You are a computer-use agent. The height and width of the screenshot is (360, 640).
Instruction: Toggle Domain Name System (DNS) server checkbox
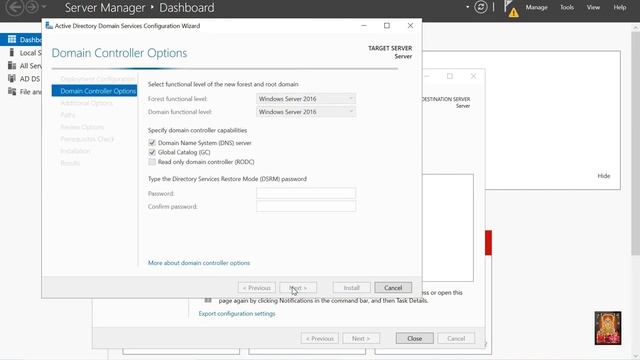(x=152, y=142)
